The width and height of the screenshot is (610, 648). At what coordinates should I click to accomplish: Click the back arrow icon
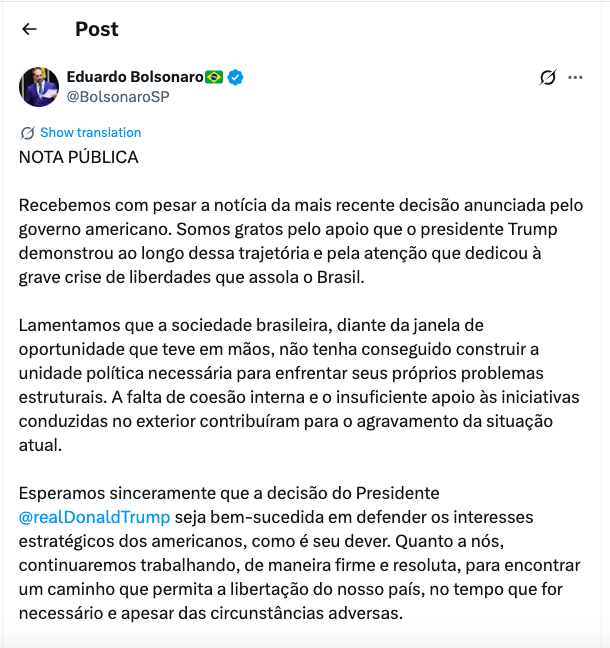pos(29,29)
